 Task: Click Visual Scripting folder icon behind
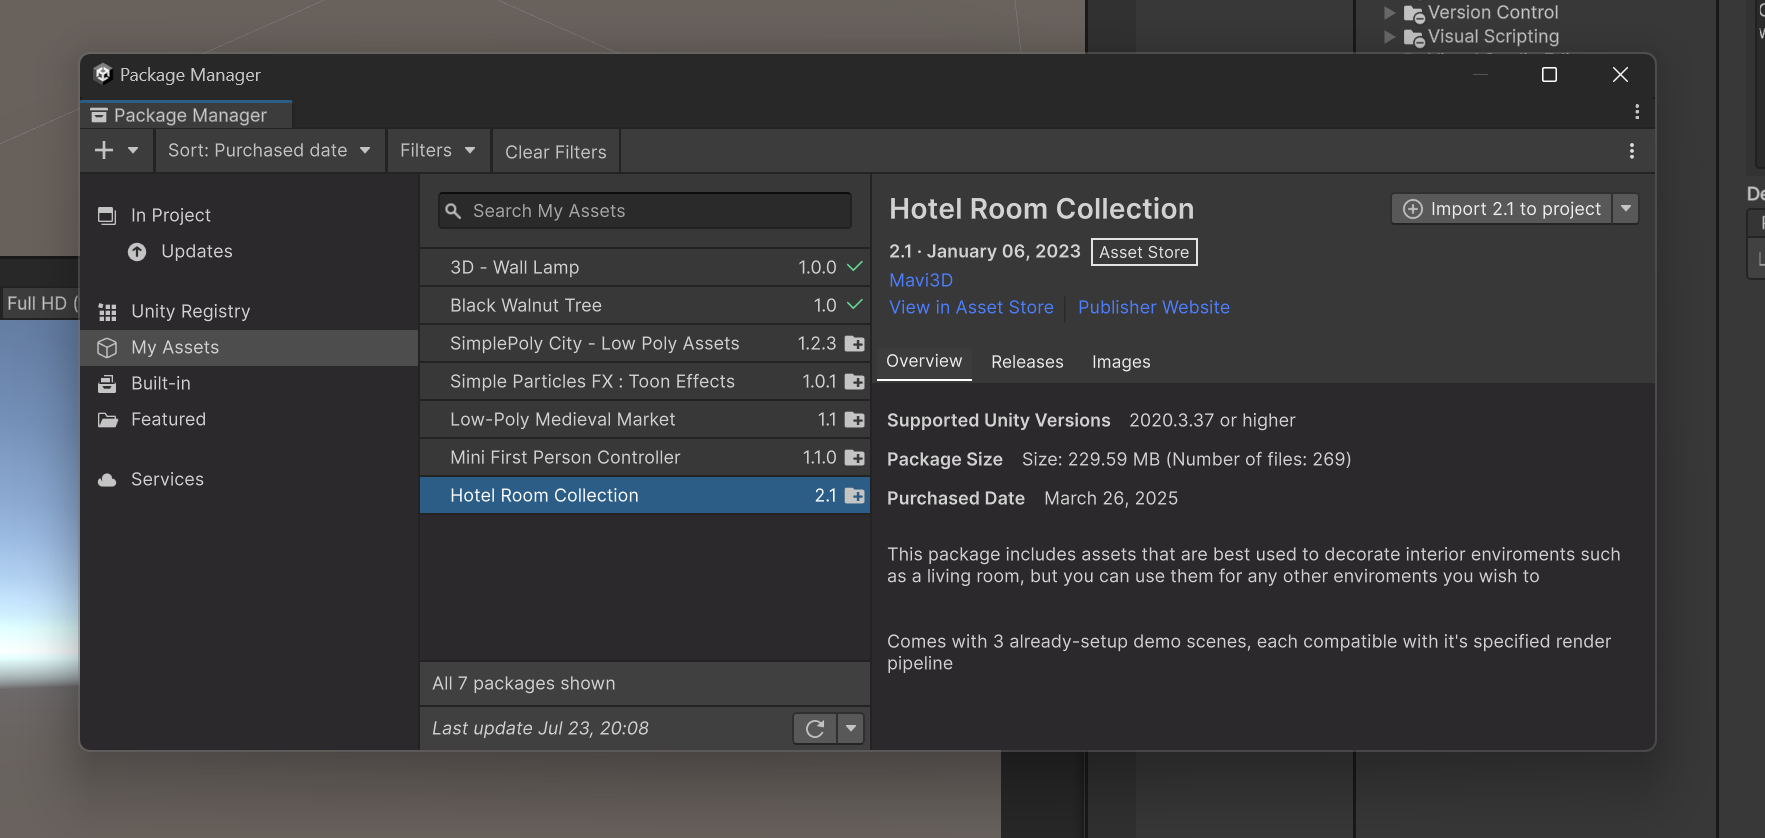coord(1414,38)
